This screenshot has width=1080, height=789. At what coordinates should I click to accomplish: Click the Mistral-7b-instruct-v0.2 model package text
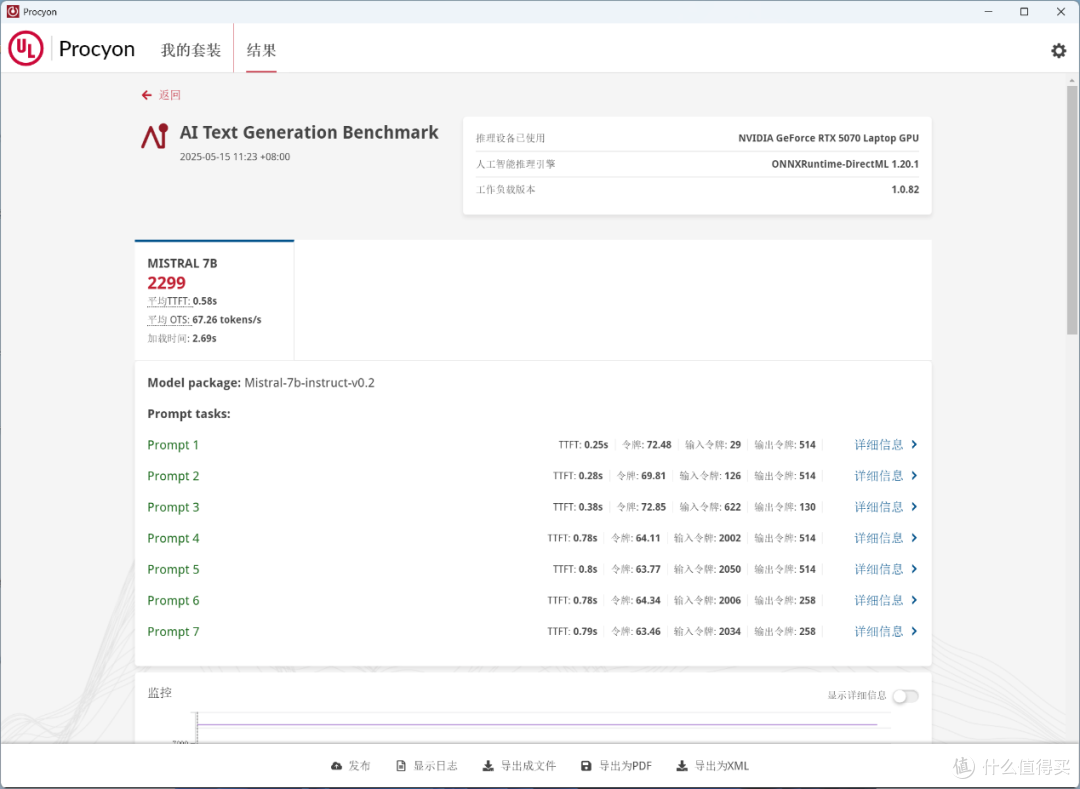pos(309,383)
